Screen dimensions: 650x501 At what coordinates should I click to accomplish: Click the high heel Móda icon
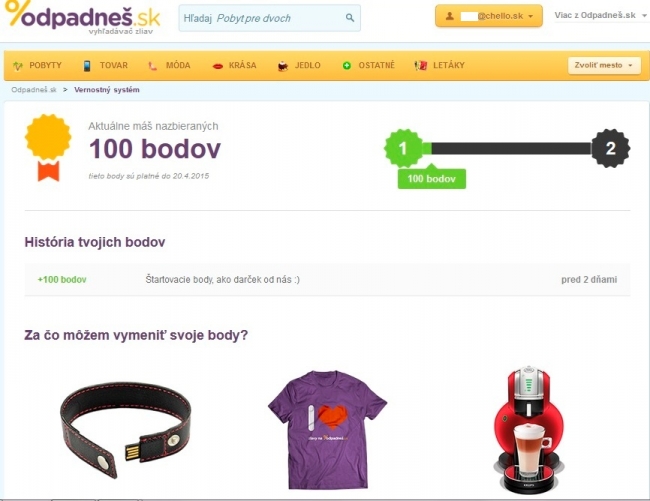153,65
